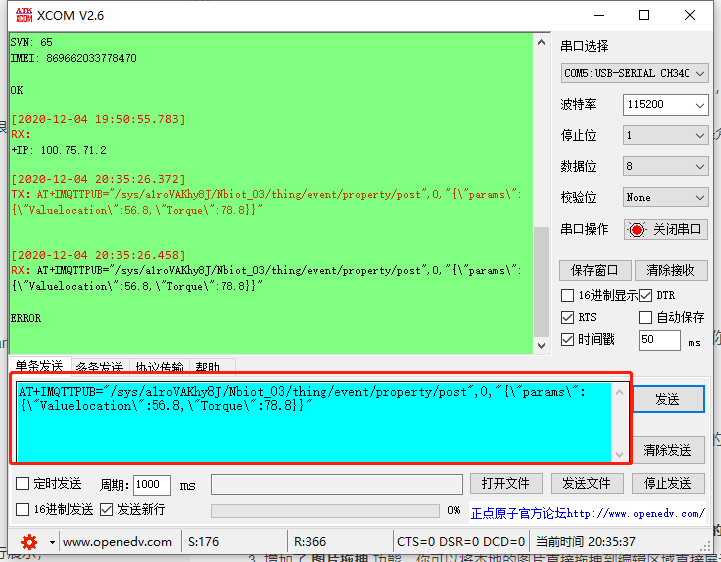721x562 pixels.
Task: Click the [2020-12-04 20:35:26.372] timestamp line
Action: coord(98,179)
